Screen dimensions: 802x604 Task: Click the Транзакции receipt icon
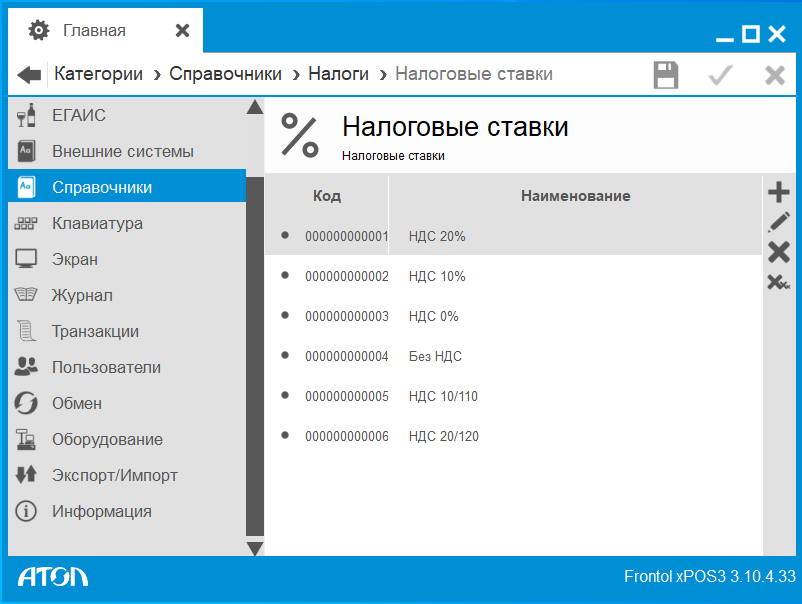click(x=26, y=330)
